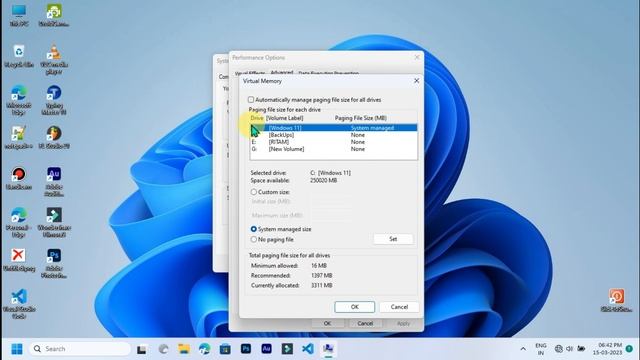Click the taskbar Search box
The height and width of the screenshot is (360, 640).
[80, 349]
